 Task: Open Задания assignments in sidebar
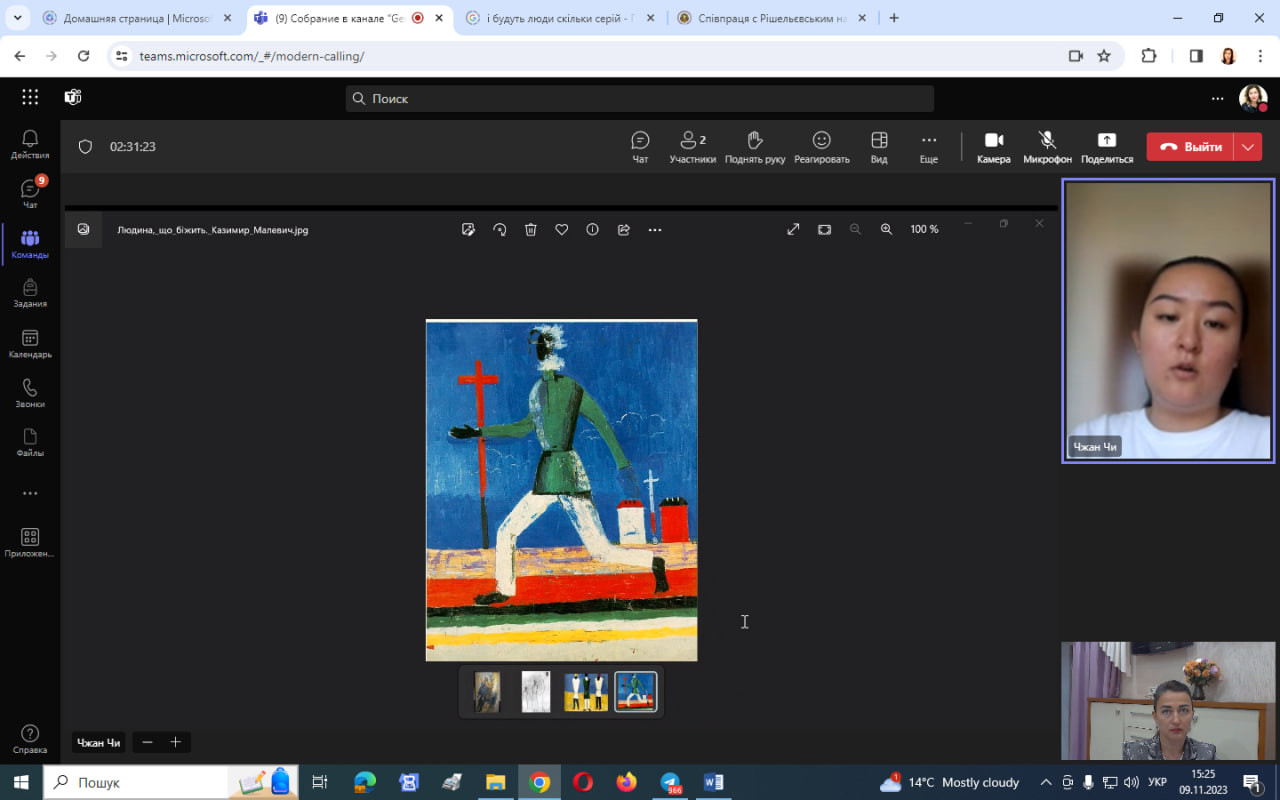(x=30, y=294)
